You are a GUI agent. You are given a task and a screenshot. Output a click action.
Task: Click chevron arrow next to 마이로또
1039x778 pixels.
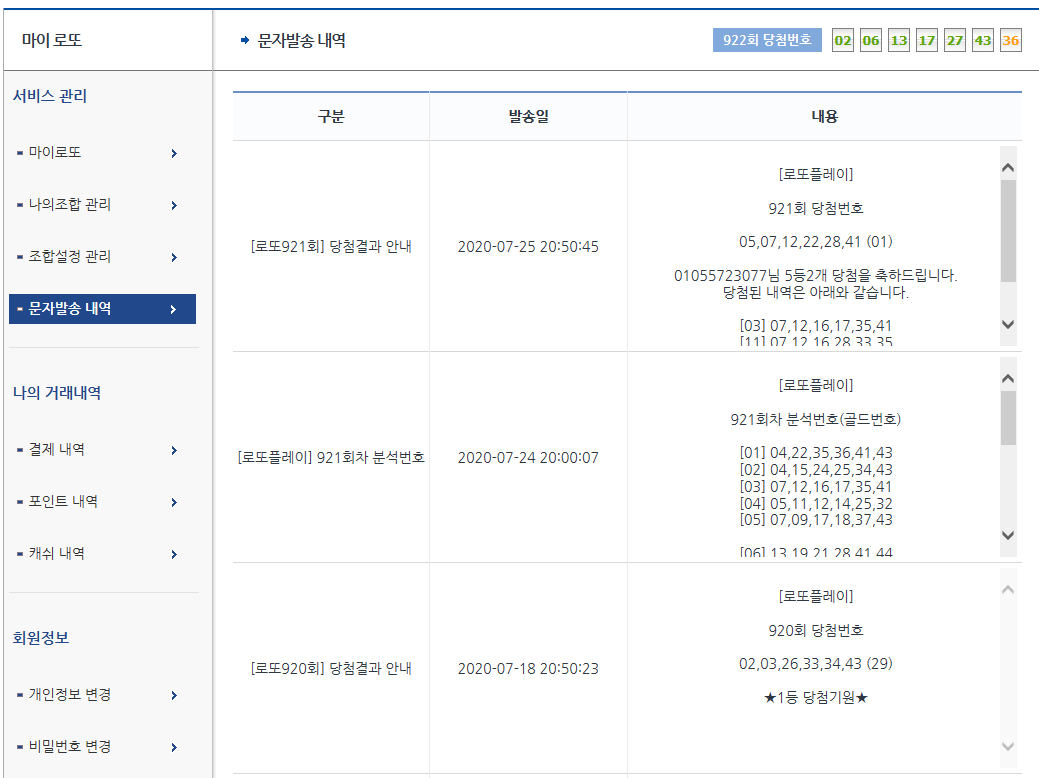tap(174, 154)
